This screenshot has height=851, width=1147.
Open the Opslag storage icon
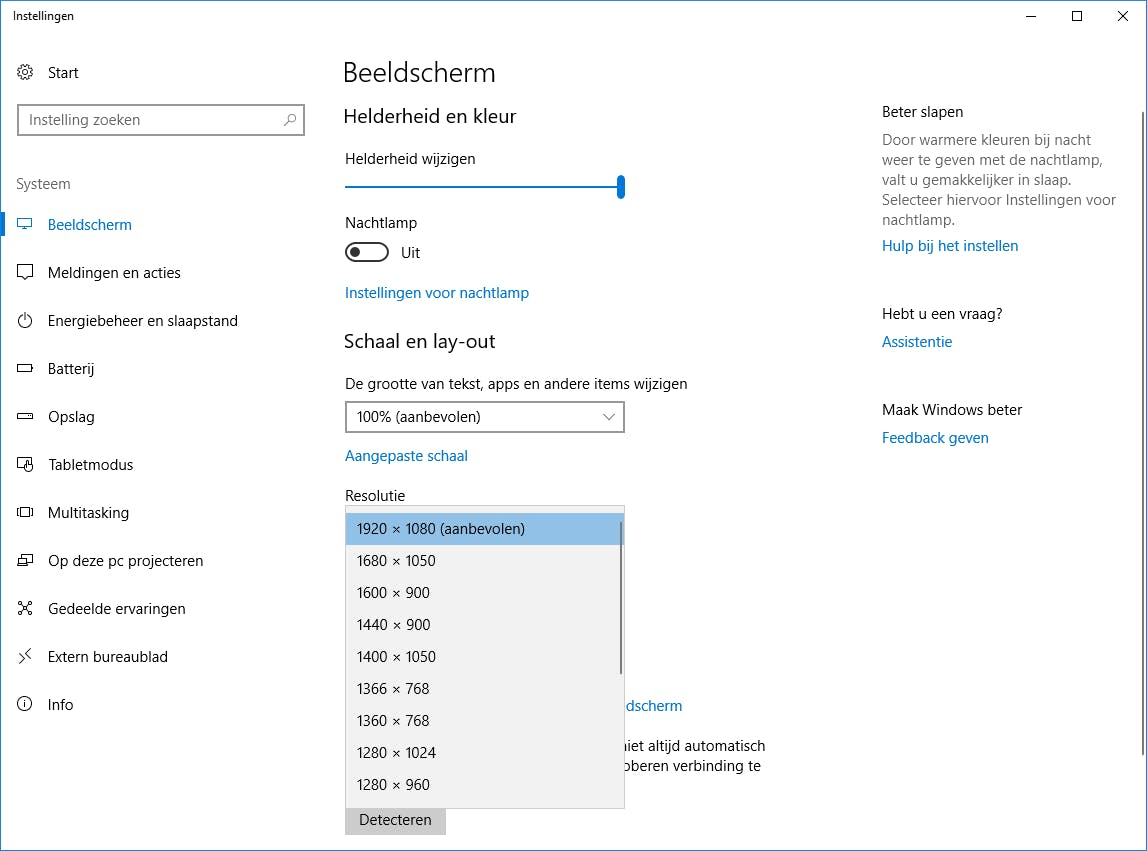coord(26,417)
